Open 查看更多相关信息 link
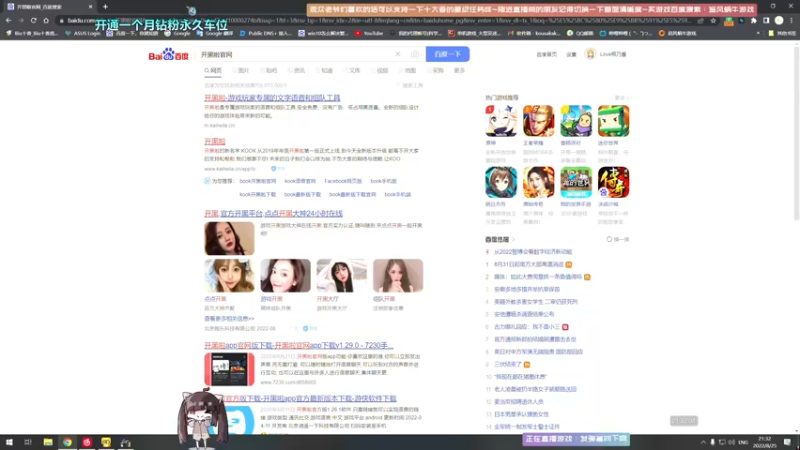 click(229, 318)
